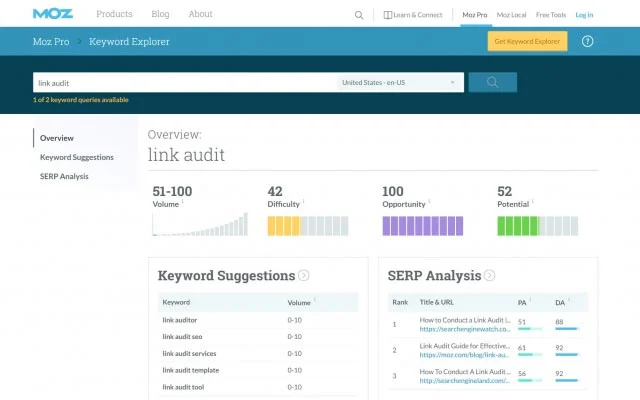Click info icon beside PA column header
The height and width of the screenshot is (400, 640).
pos(530,300)
